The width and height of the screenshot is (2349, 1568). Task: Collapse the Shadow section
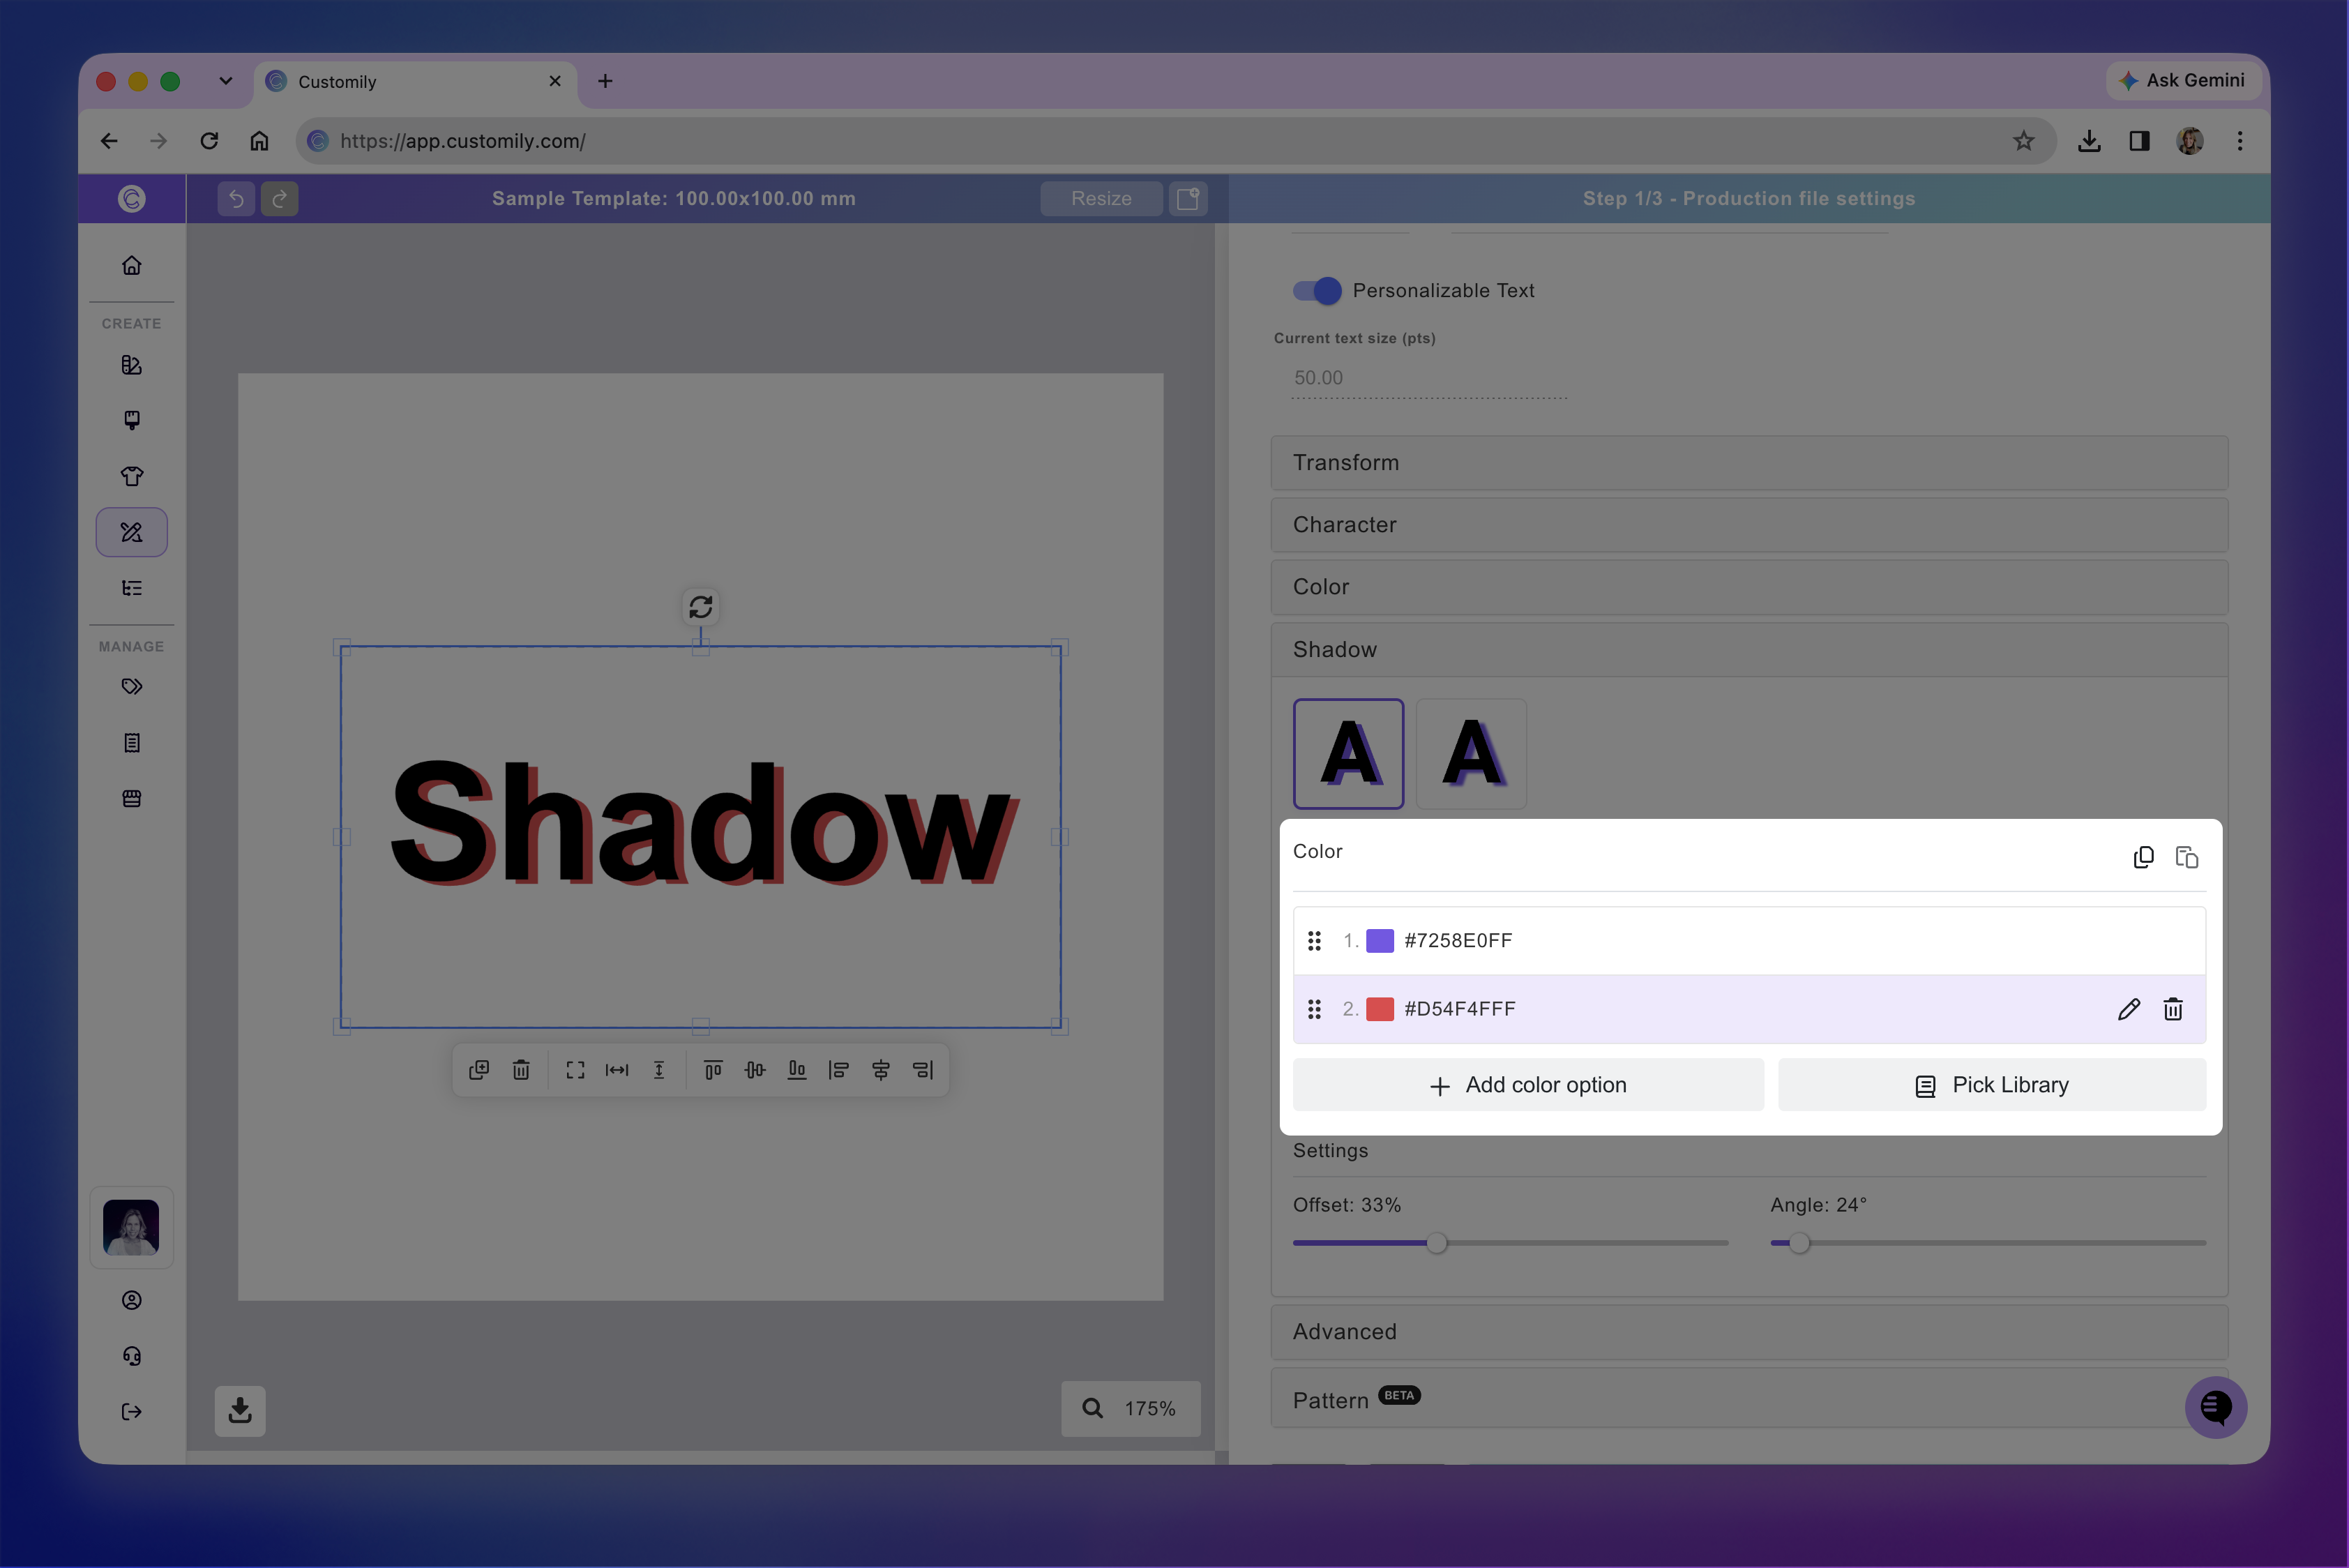1748,649
